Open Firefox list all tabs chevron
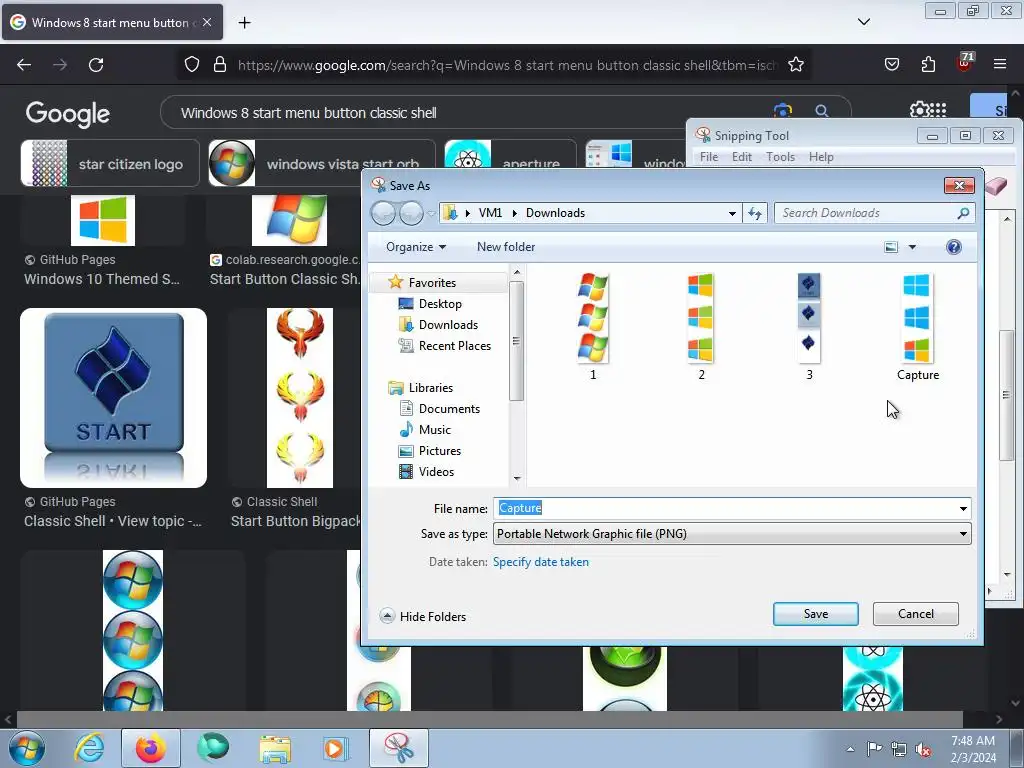This screenshot has width=1024, height=768. click(863, 22)
